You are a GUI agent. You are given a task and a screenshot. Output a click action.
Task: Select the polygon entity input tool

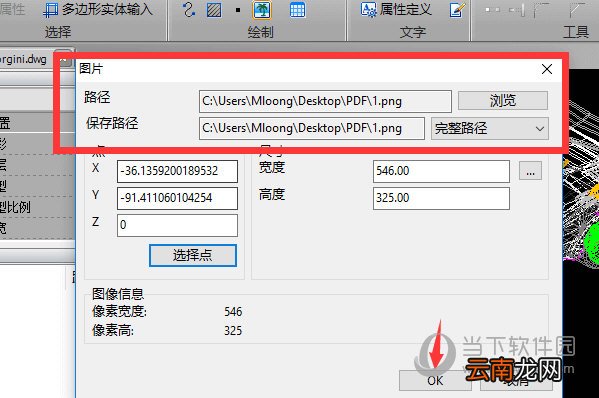tap(98, 9)
